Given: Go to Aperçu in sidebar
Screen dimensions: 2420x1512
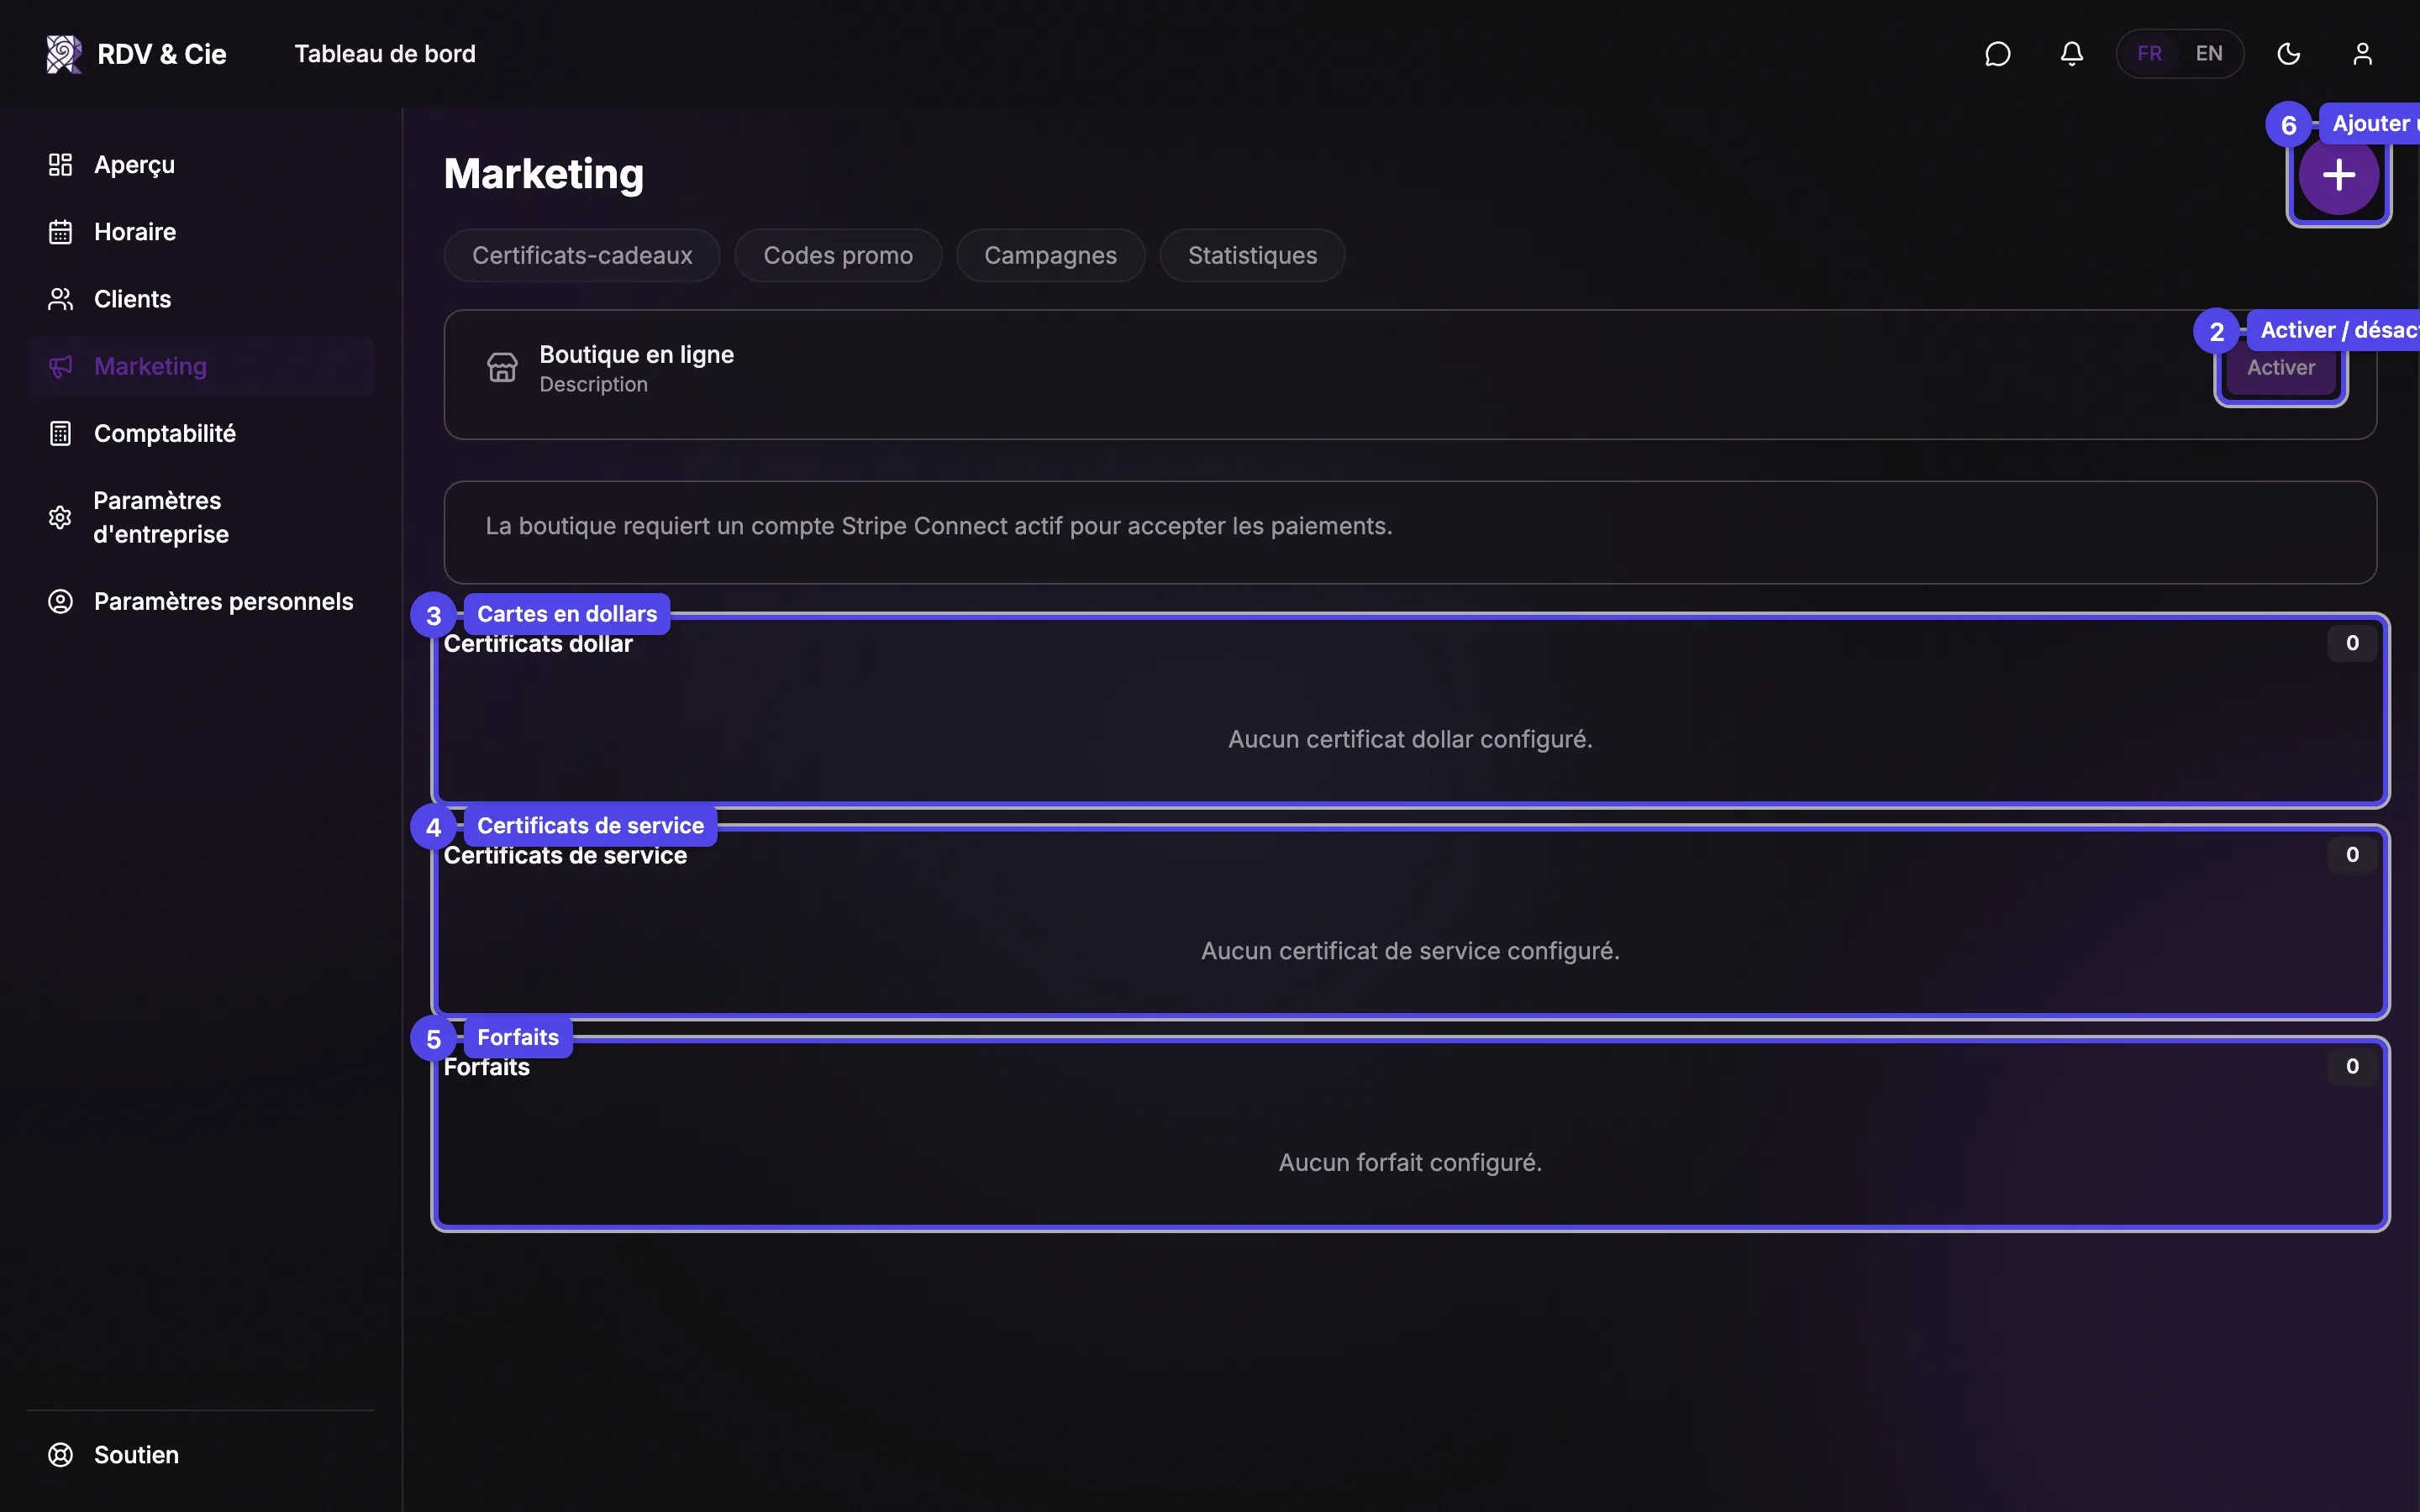Looking at the screenshot, I should 201,165.
